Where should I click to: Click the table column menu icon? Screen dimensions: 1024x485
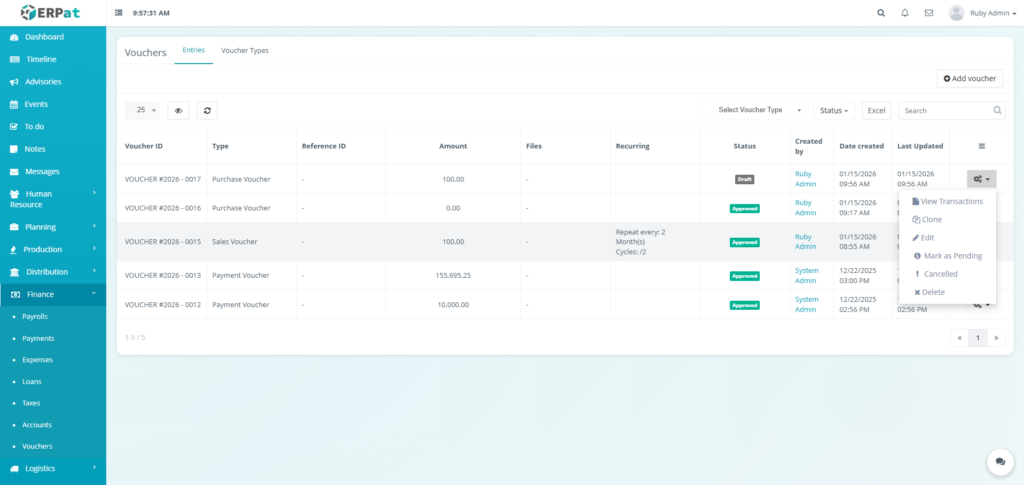[x=981, y=146]
